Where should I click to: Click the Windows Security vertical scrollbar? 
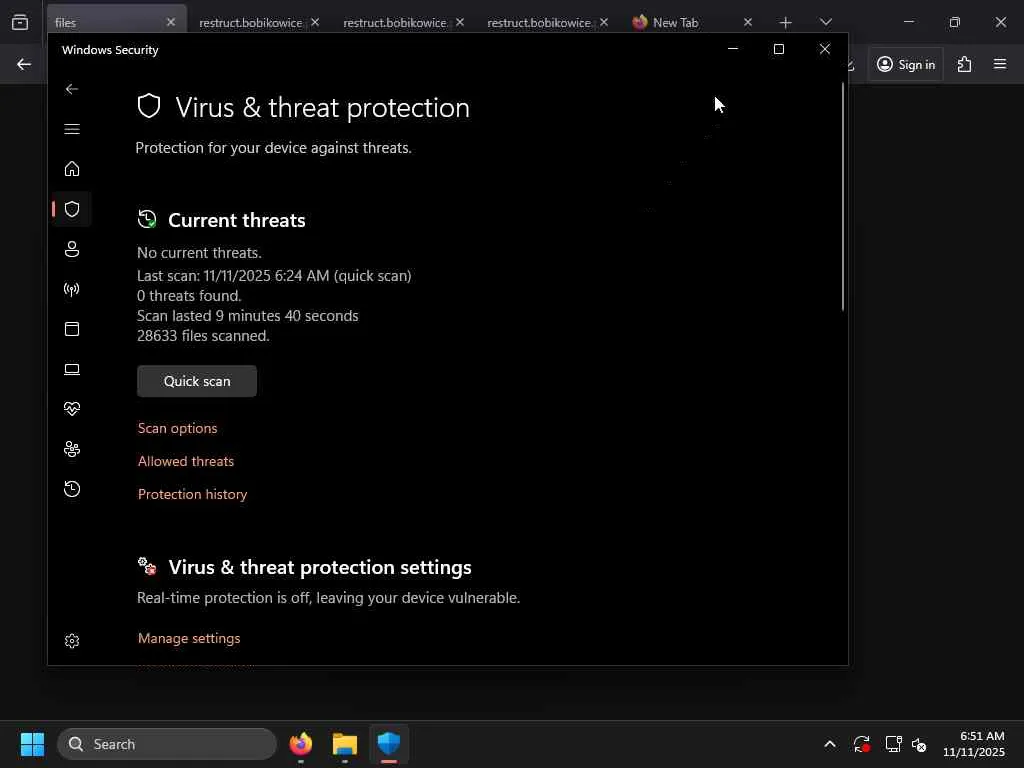point(842,196)
